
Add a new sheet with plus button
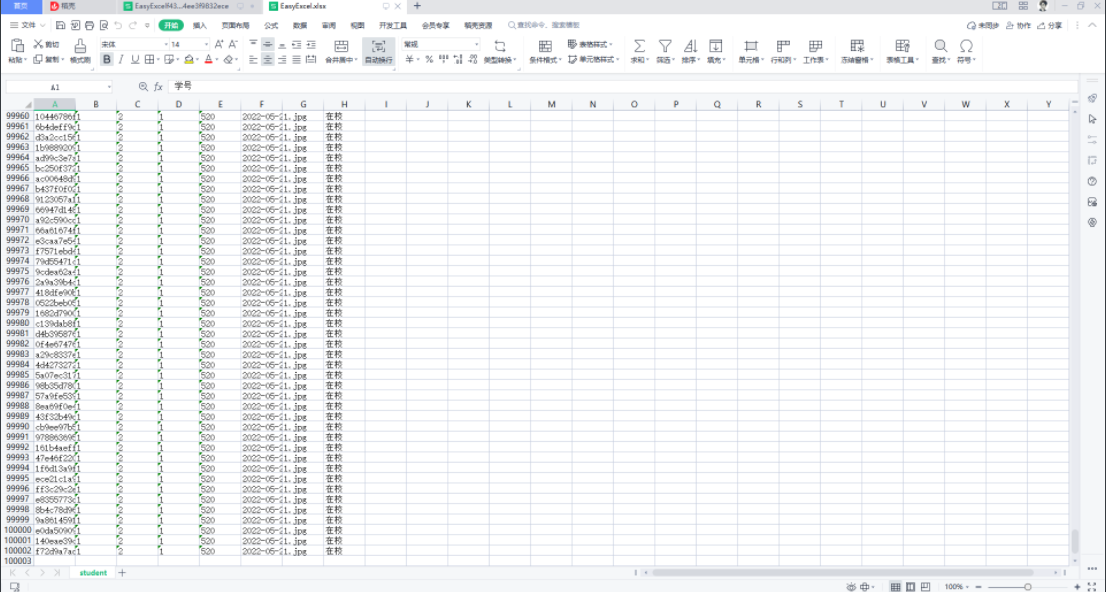(122, 573)
